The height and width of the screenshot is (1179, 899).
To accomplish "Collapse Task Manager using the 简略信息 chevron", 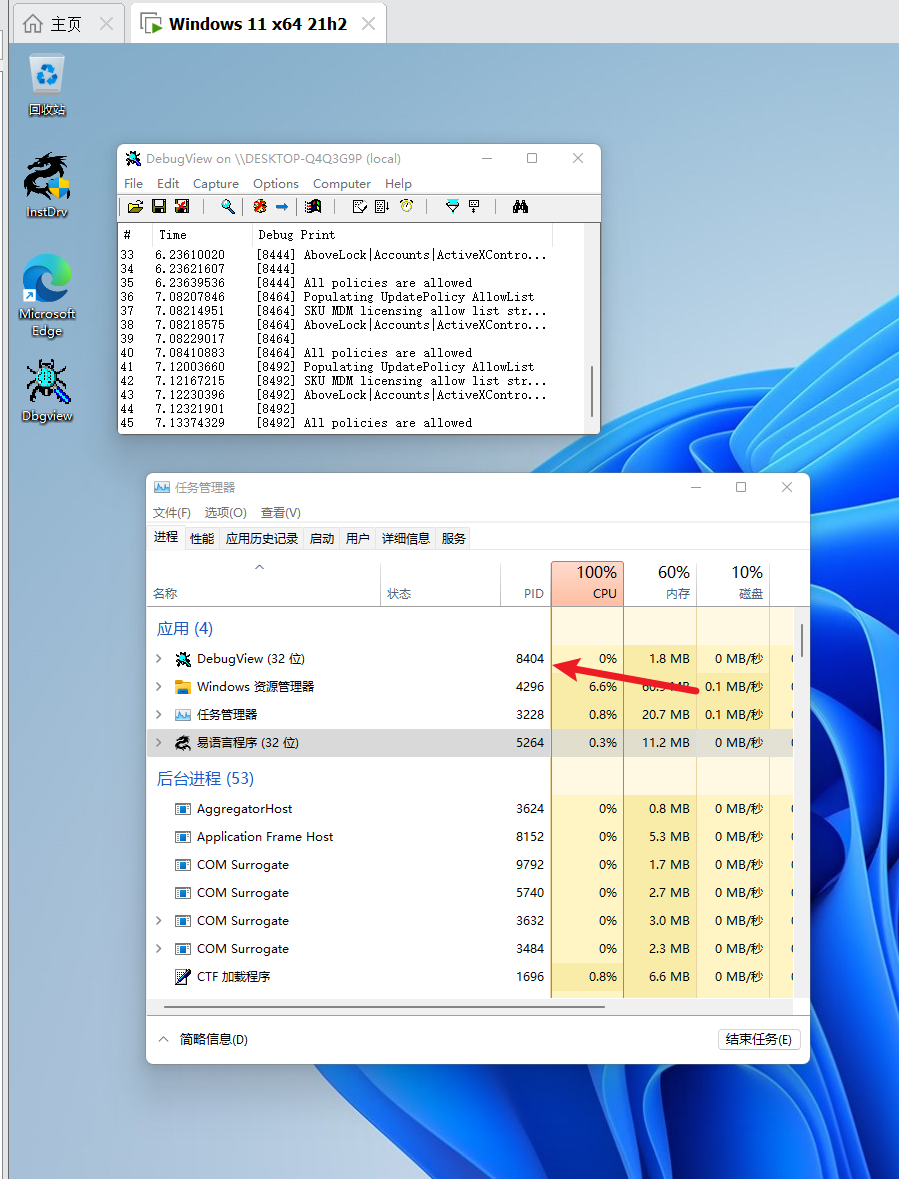I will tap(163, 1039).
